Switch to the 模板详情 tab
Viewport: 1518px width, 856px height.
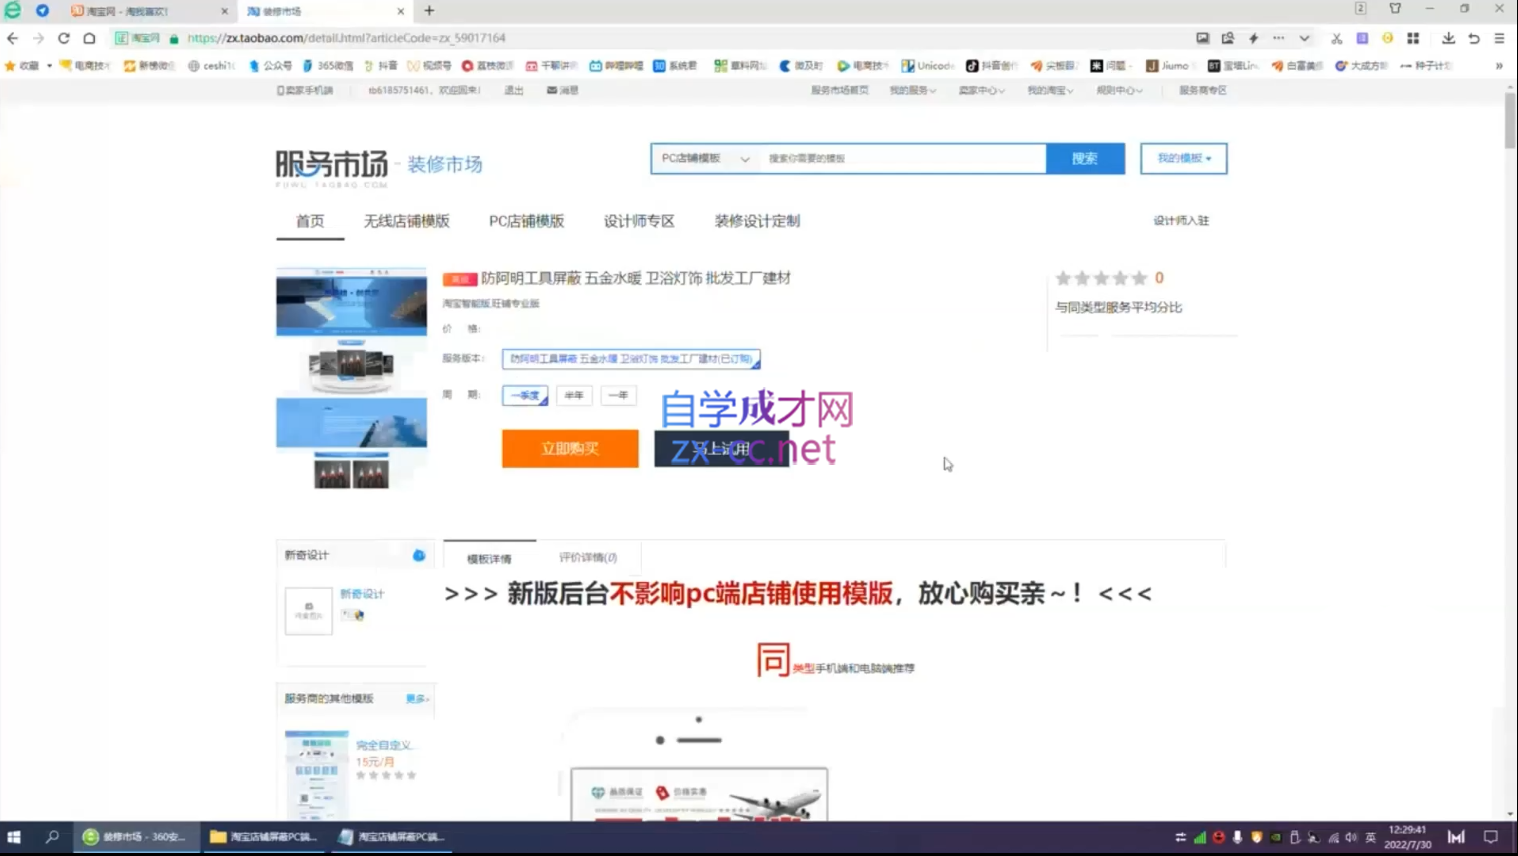point(489,558)
